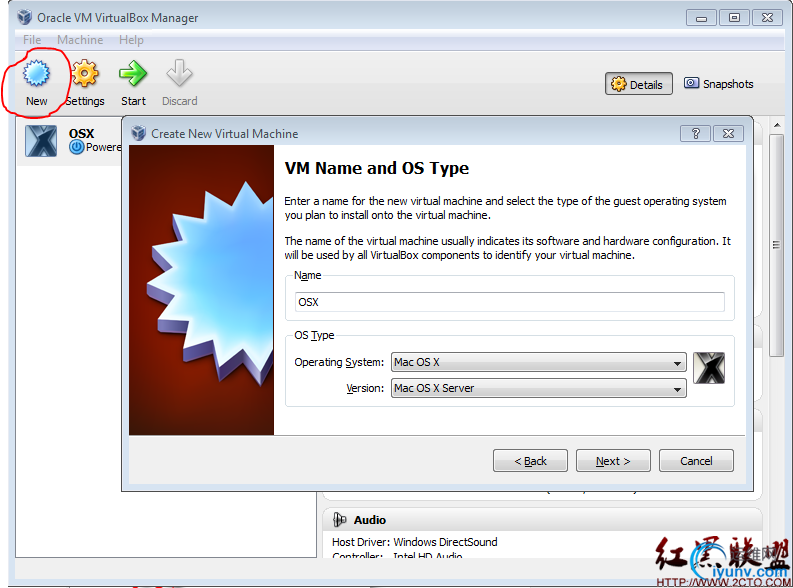Click the Name text field containing OSX
This screenshot has height=588, width=793.
click(x=509, y=302)
